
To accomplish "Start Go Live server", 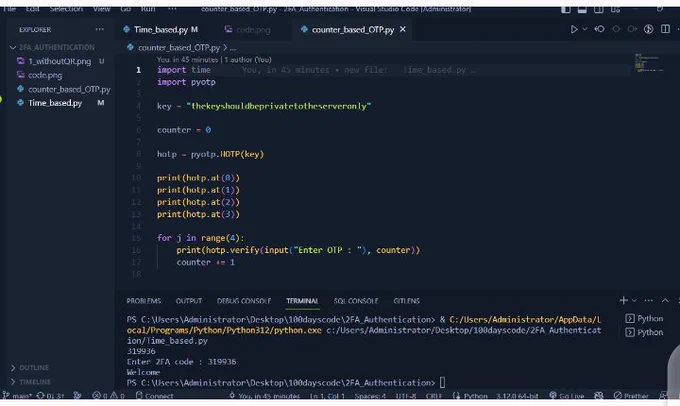I will click(567, 396).
